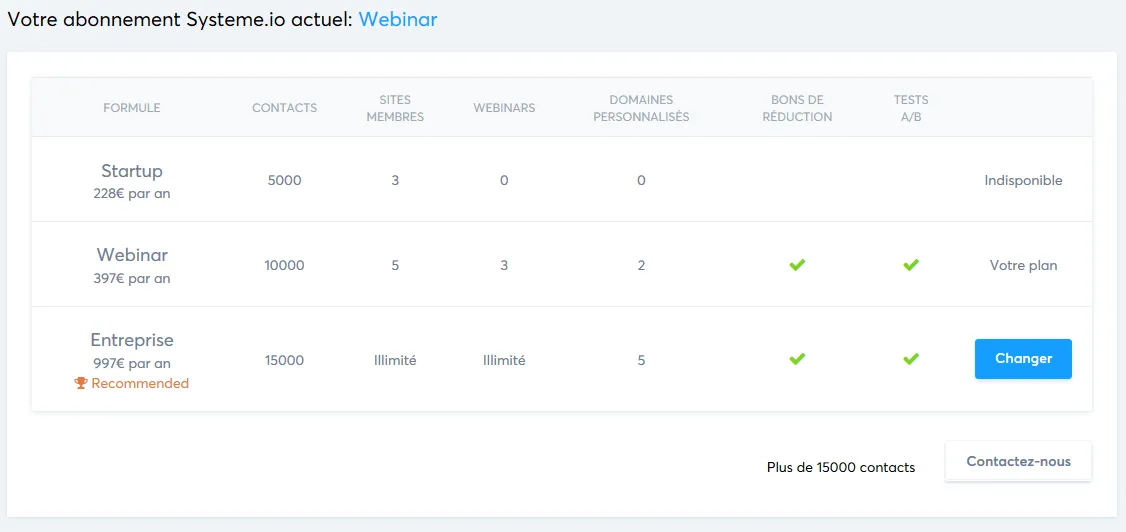Click Webinar row A/B tests checkmark
The image size is (1126, 532).
[x=911, y=265]
